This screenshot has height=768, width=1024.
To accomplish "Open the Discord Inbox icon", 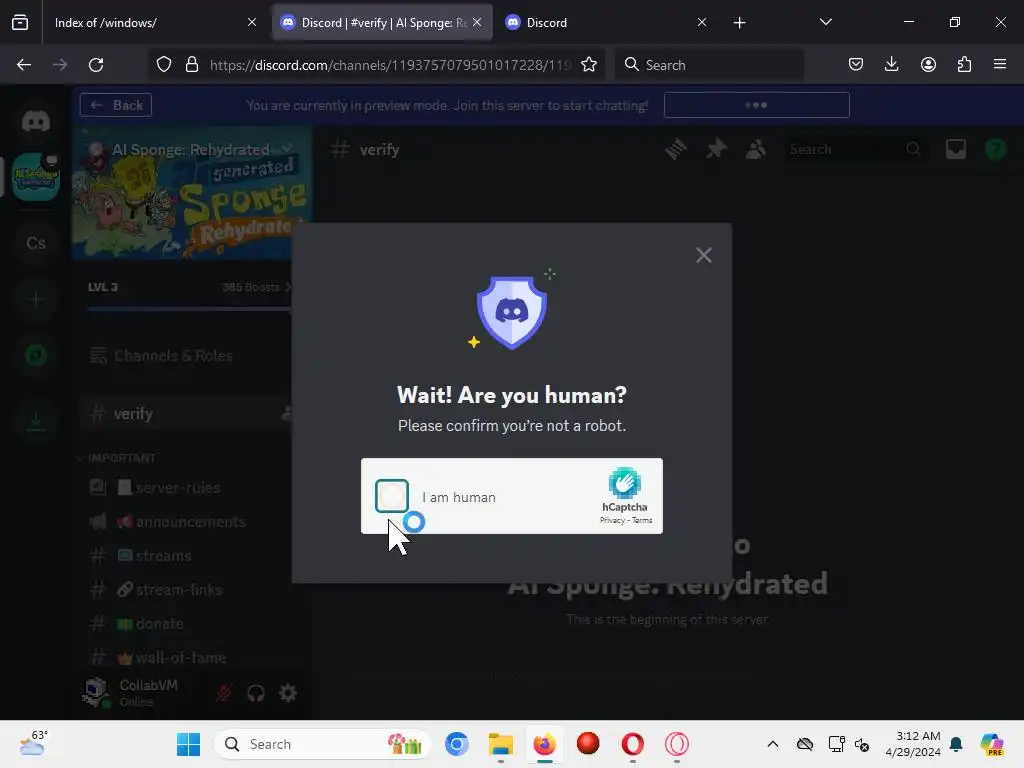I will coord(956,150).
